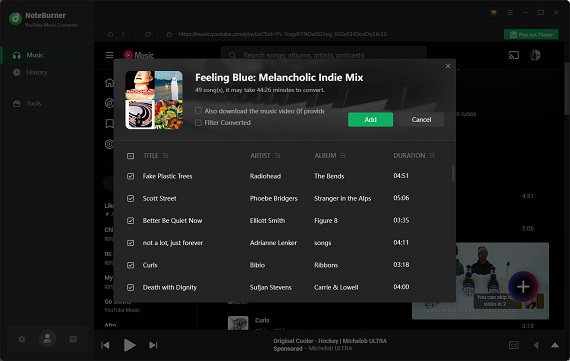The image size is (570, 361).
Task: Click Elliott Smith artist name
Action: click(267, 221)
